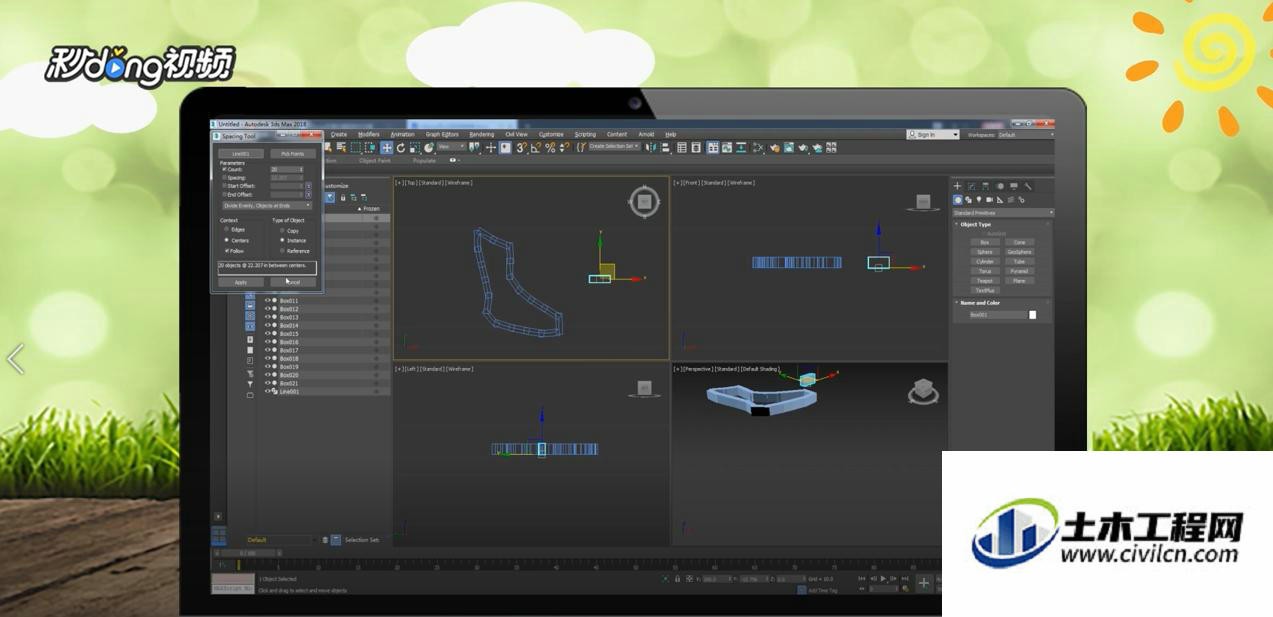Open the Help menu
1273x617 pixels.
671,134
